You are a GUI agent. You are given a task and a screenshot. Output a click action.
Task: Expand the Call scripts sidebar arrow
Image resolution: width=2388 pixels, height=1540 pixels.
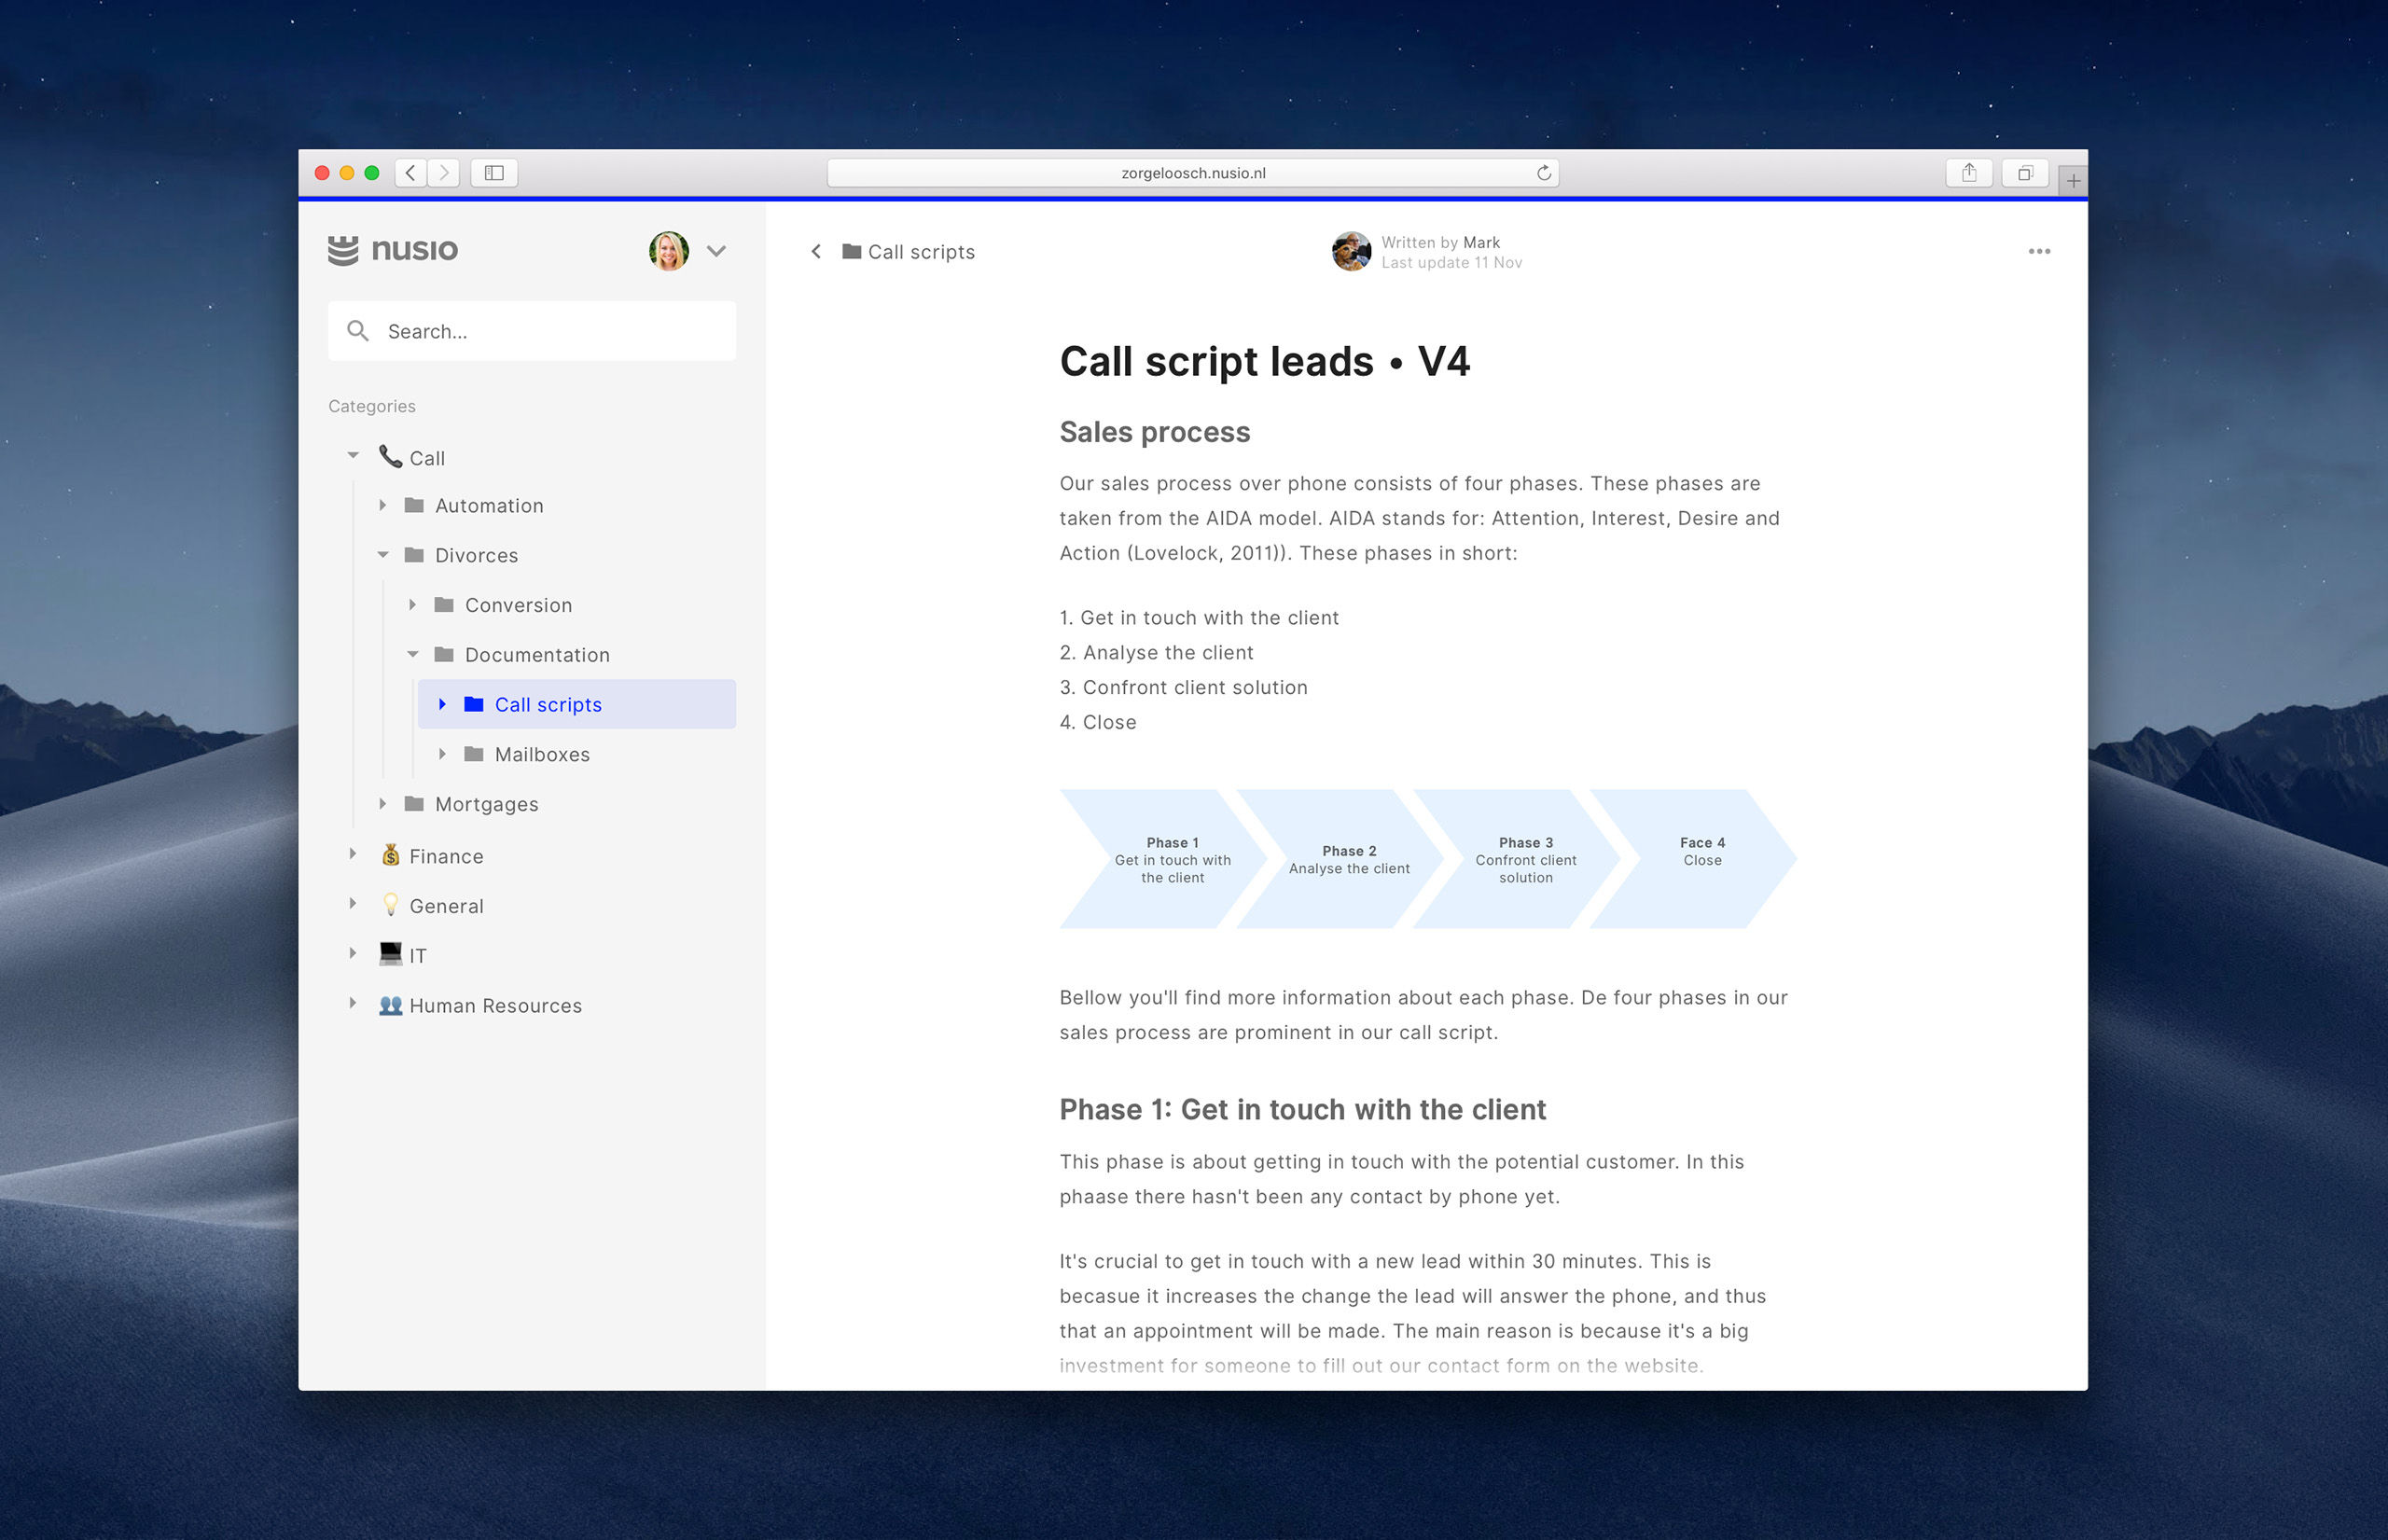(442, 705)
